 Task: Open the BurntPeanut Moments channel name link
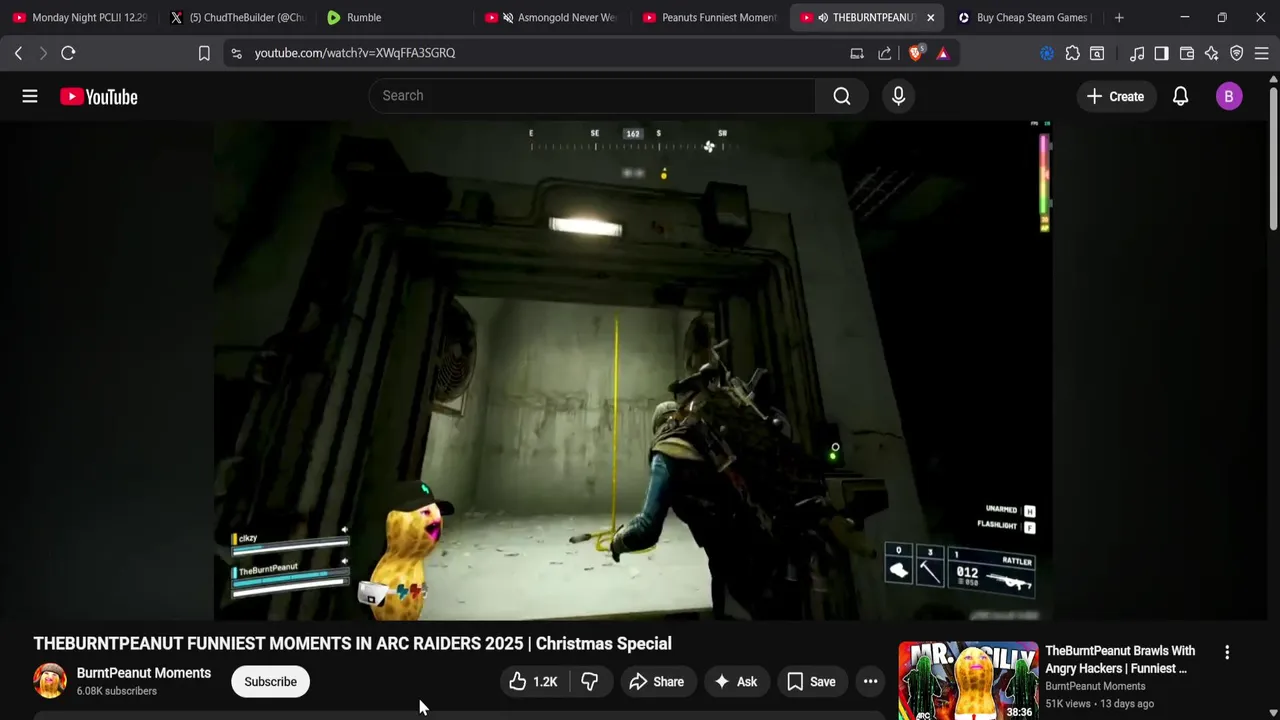point(144,673)
